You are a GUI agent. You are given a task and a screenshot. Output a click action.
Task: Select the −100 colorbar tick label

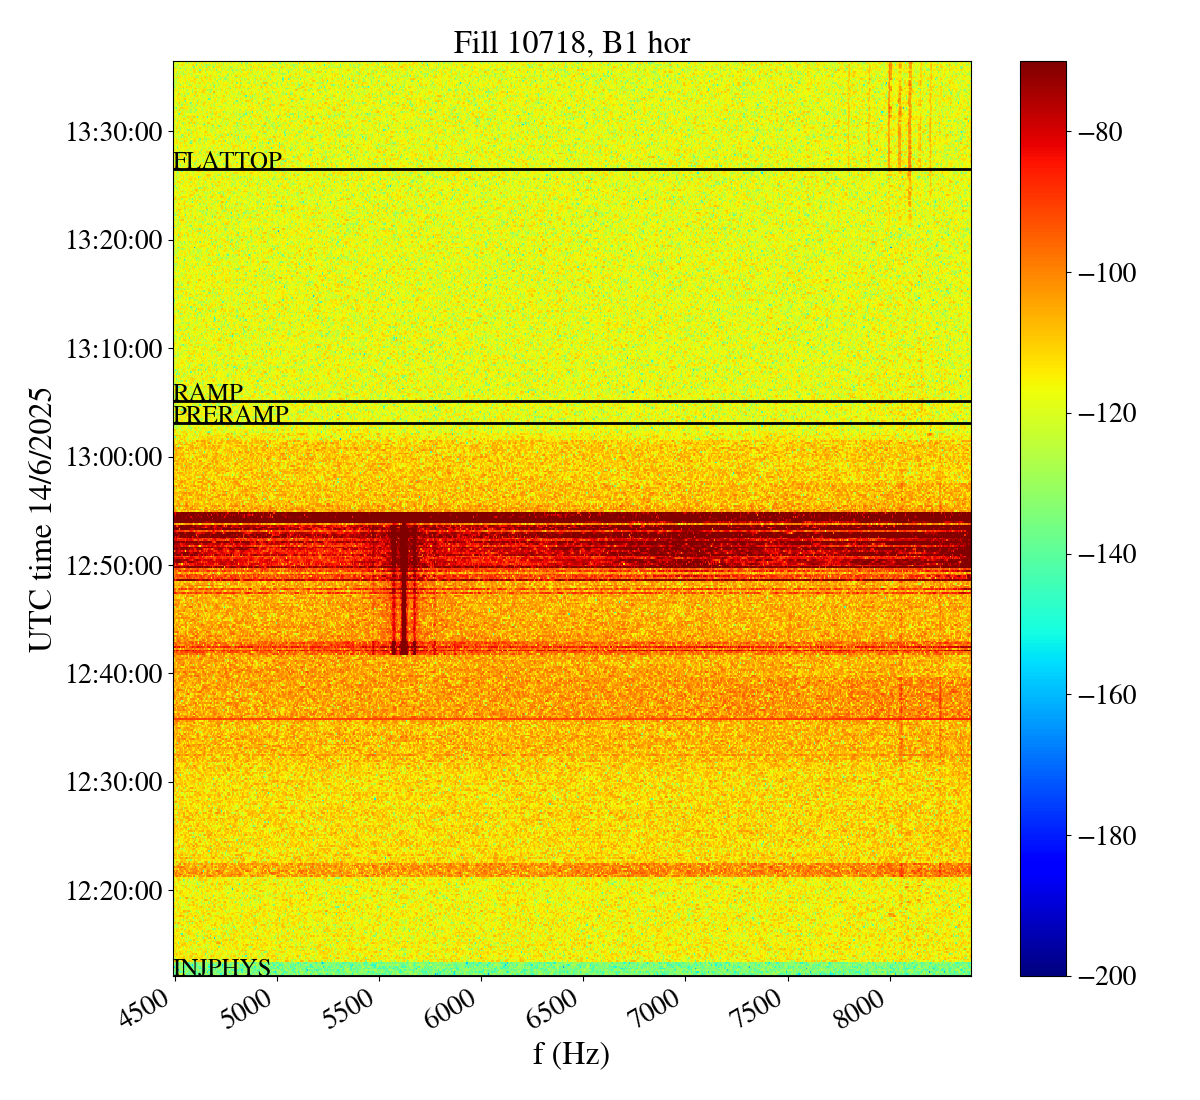point(1103,273)
